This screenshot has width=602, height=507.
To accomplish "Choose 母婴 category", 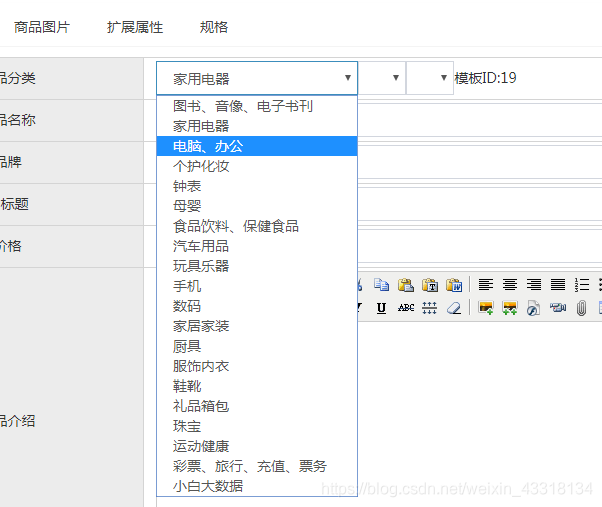I will click(x=257, y=206).
